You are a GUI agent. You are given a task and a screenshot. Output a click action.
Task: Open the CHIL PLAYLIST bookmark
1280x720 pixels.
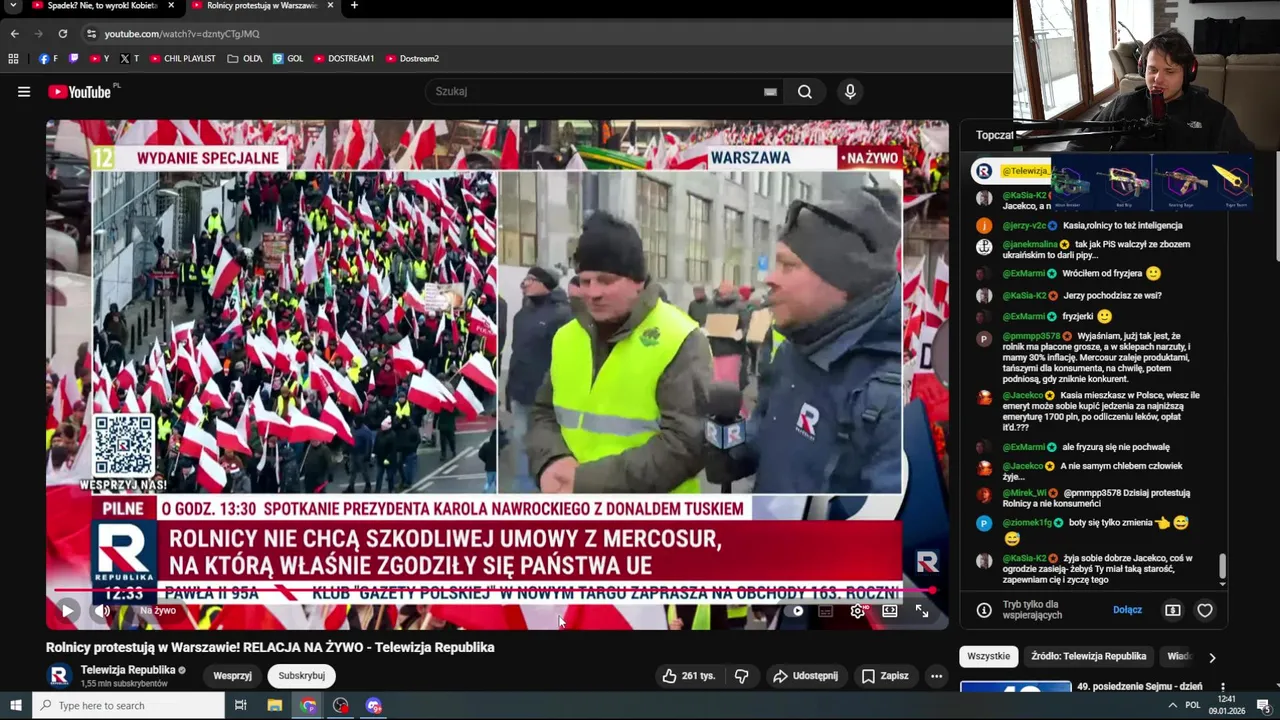pos(183,59)
